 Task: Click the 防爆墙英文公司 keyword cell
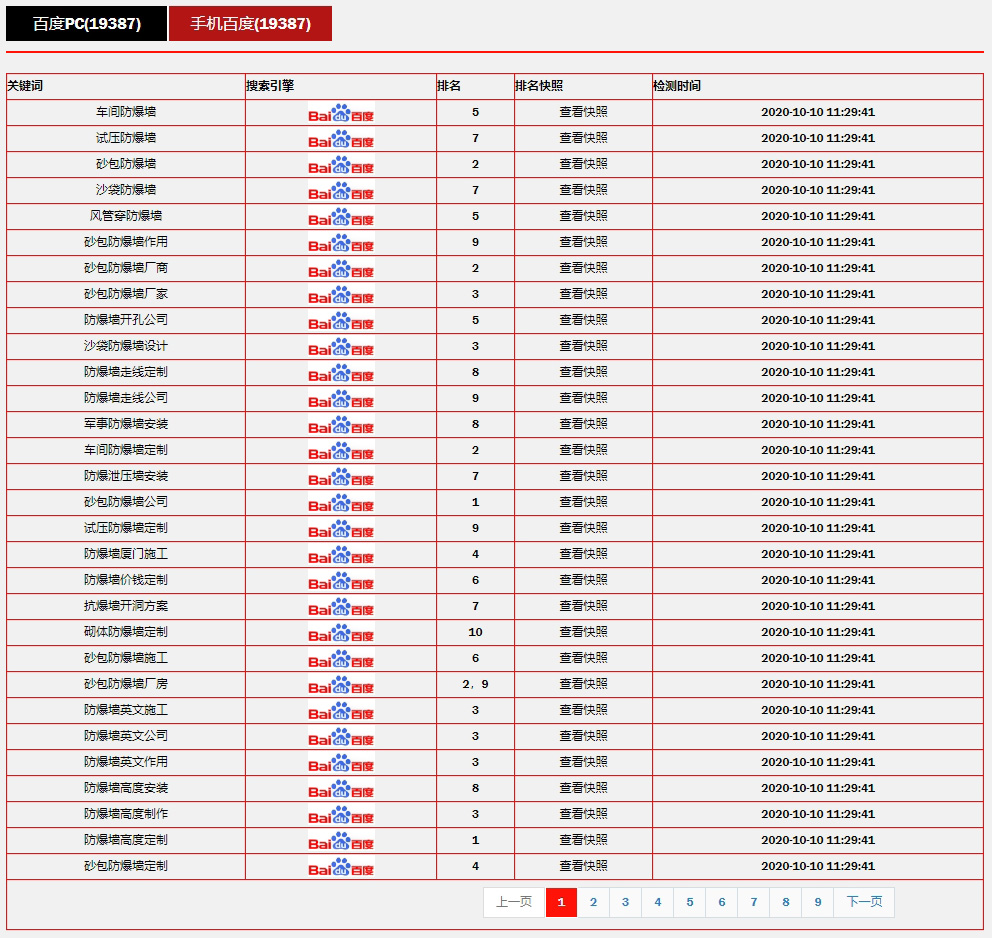click(126, 736)
